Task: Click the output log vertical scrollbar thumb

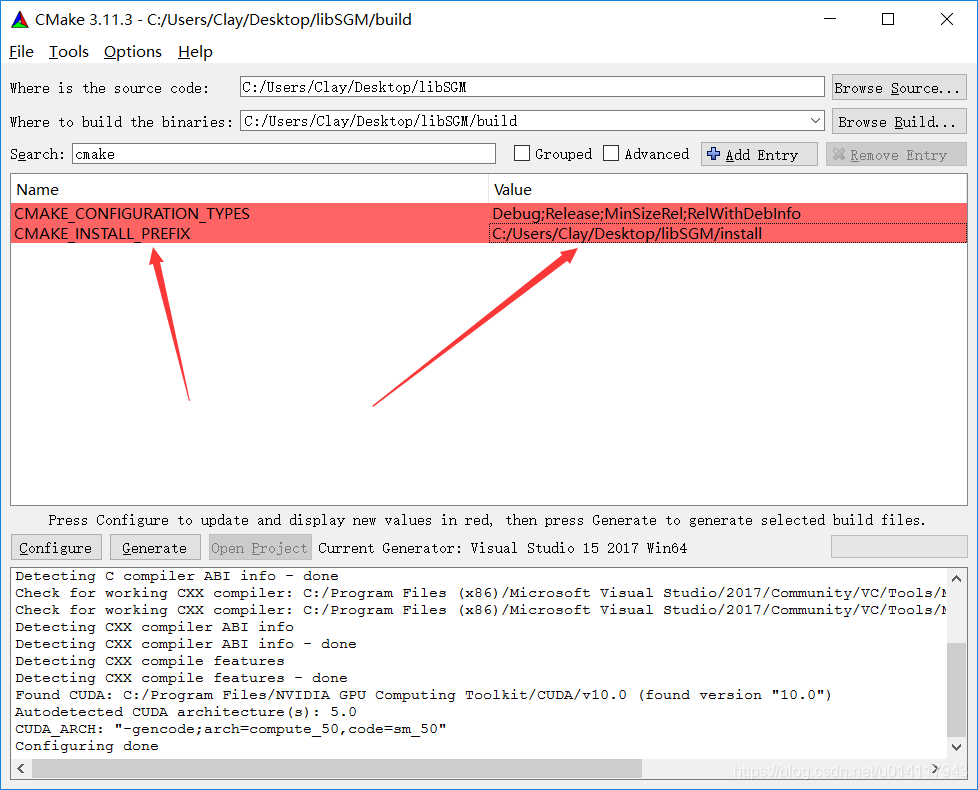Action: click(x=956, y=690)
